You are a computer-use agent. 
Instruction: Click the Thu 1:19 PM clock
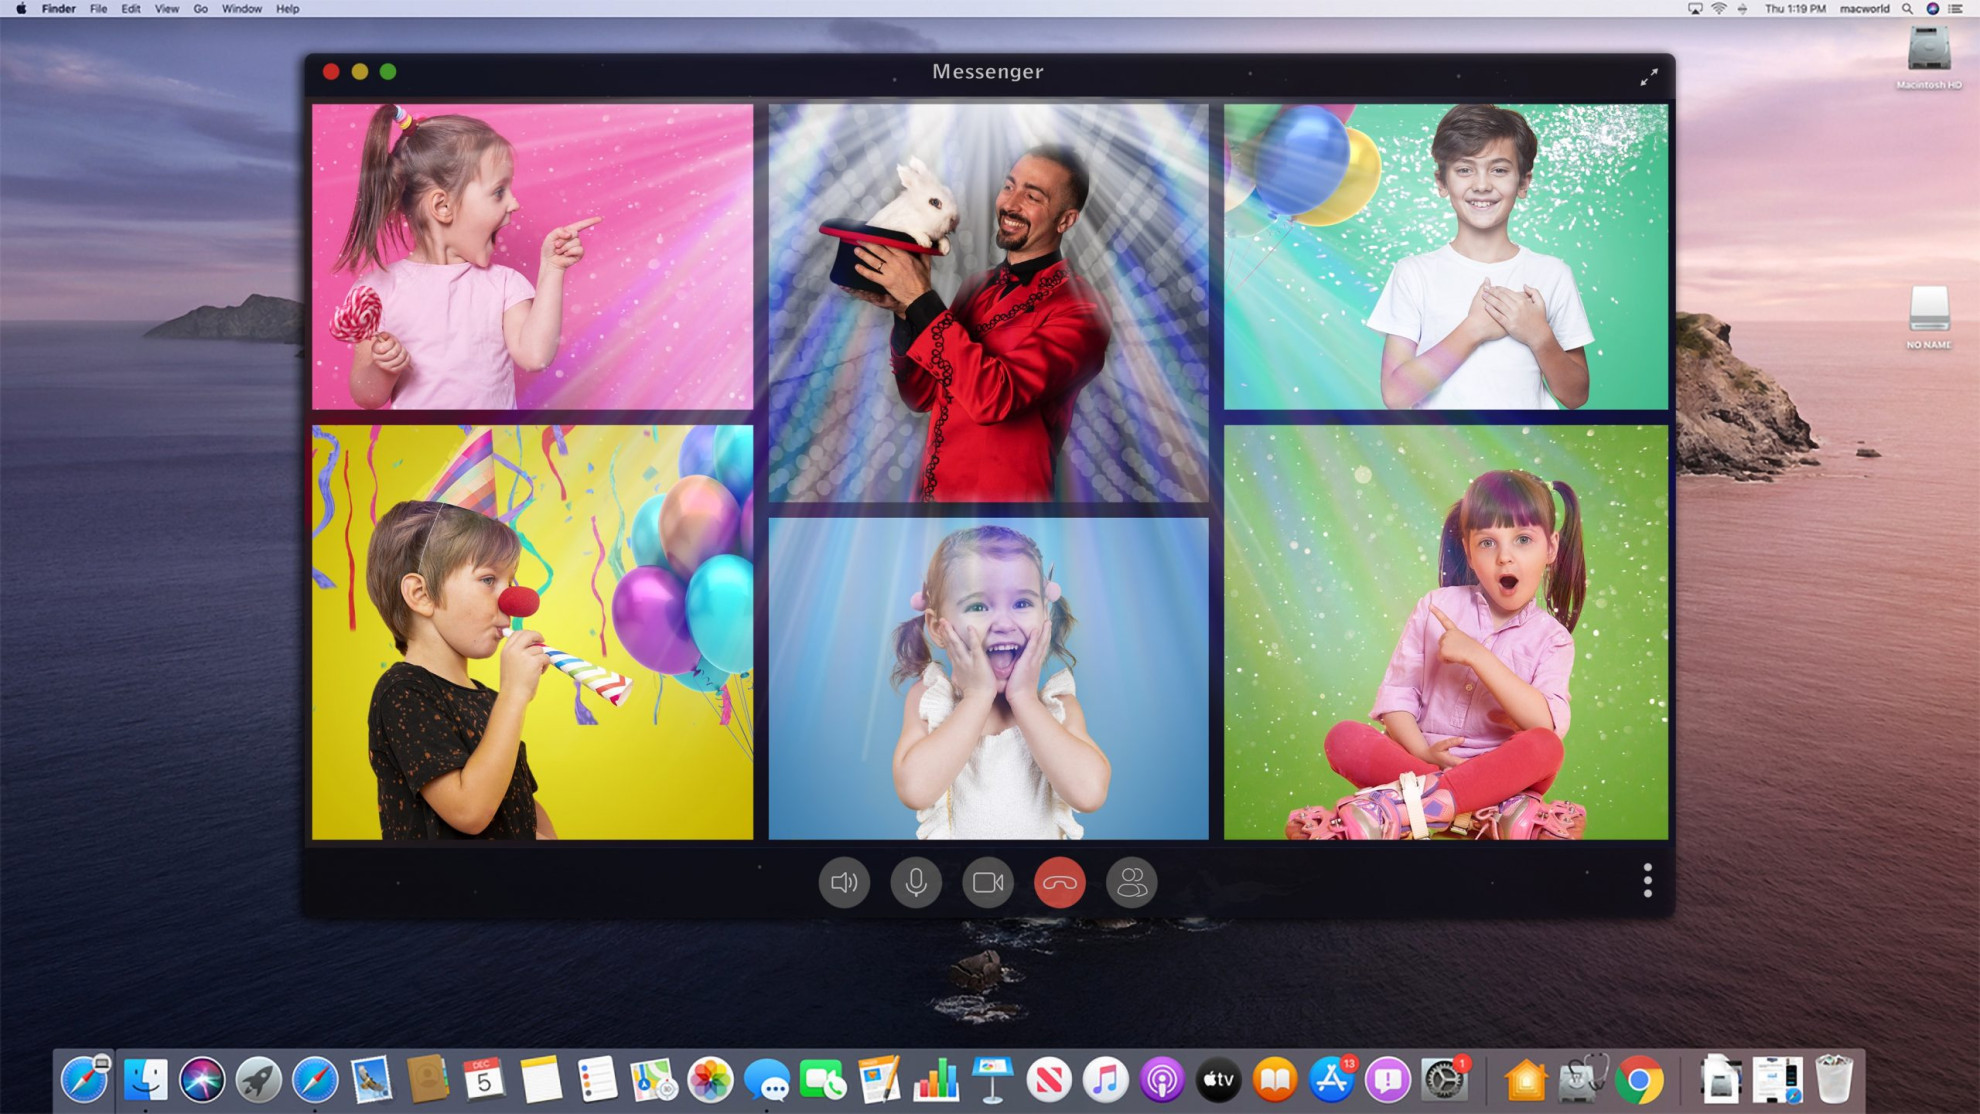1795,9
